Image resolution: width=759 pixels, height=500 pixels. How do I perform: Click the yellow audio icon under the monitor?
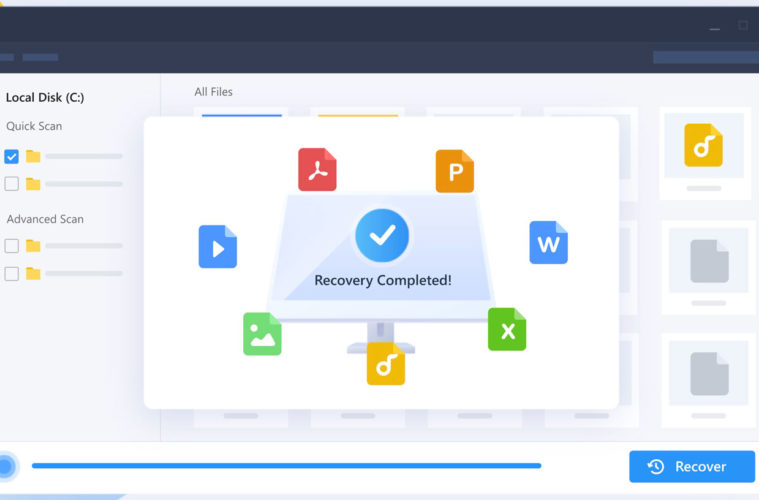[x=385, y=364]
